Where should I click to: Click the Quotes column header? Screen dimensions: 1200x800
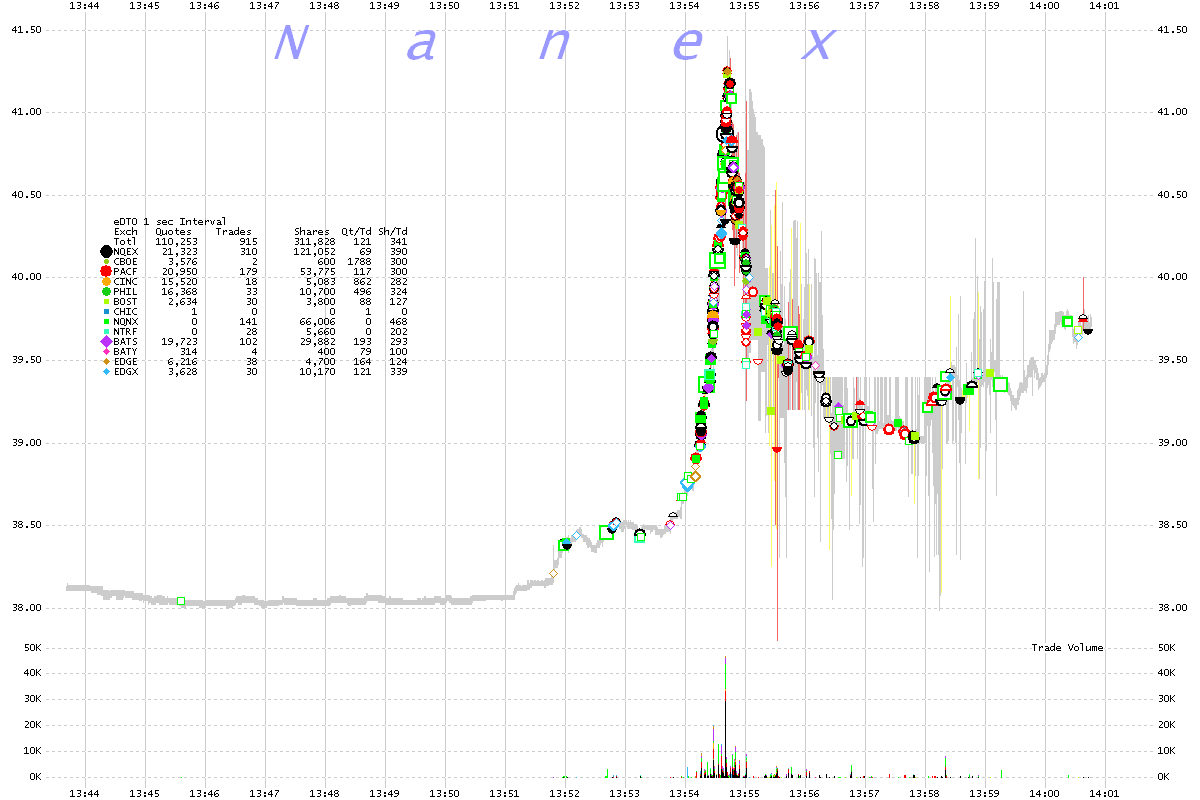(173, 232)
